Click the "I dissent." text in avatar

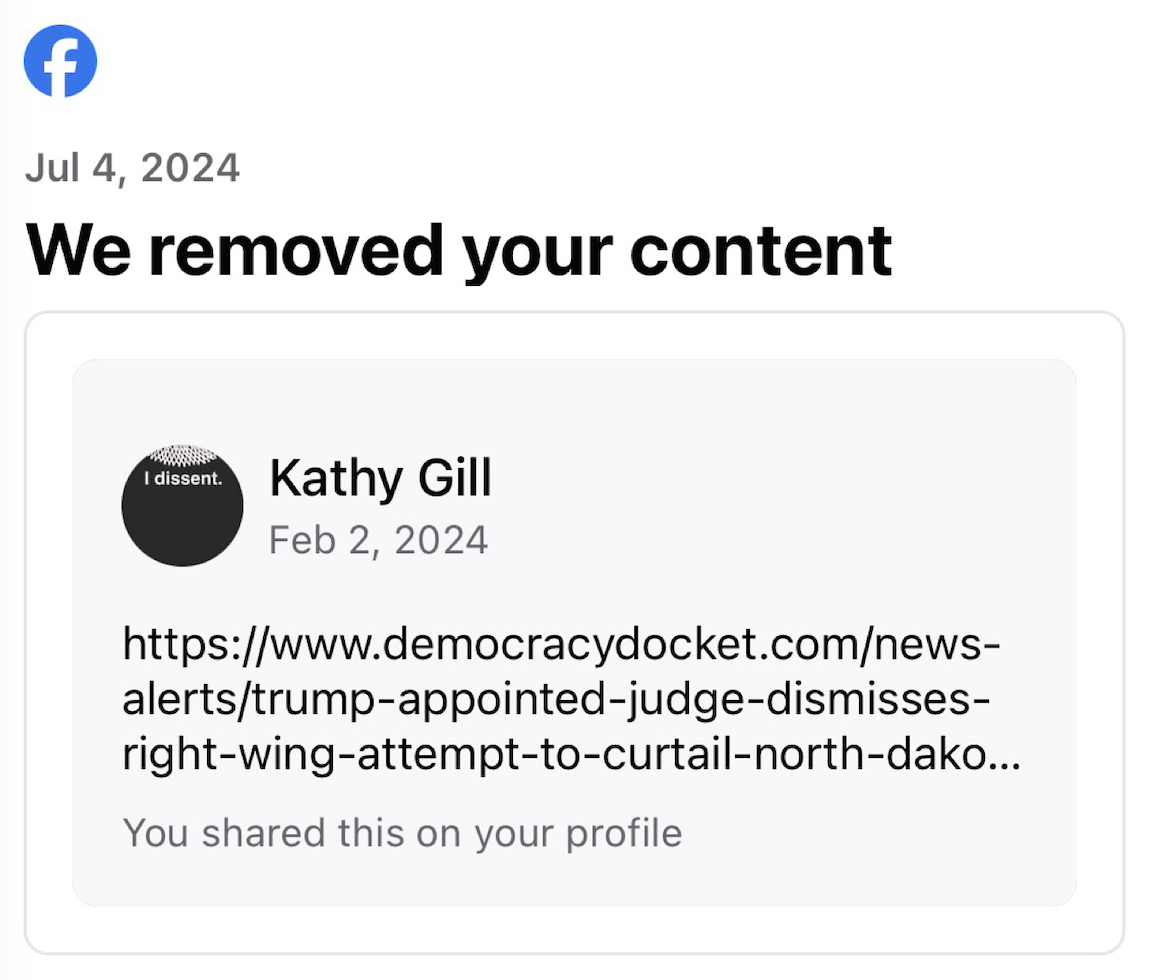coord(182,479)
